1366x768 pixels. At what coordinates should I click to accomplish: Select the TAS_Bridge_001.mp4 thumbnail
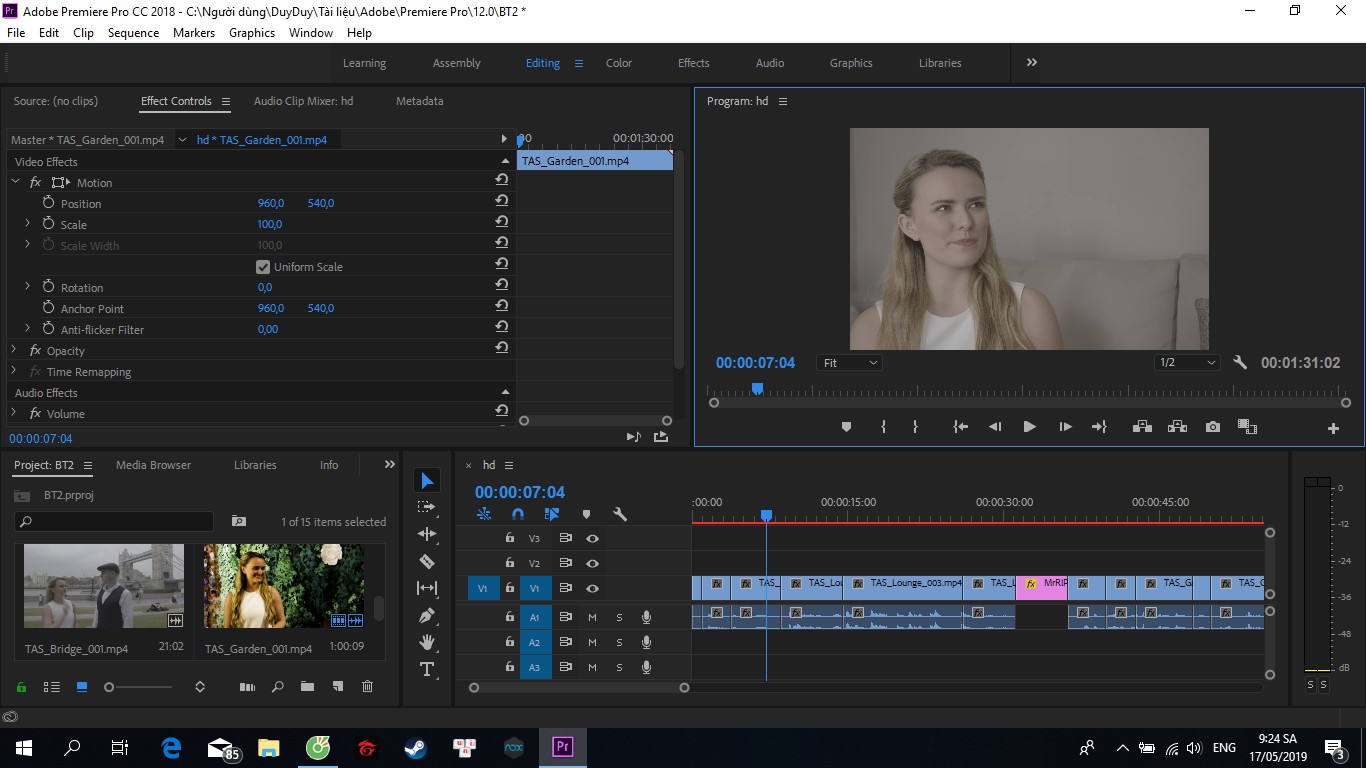point(104,587)
